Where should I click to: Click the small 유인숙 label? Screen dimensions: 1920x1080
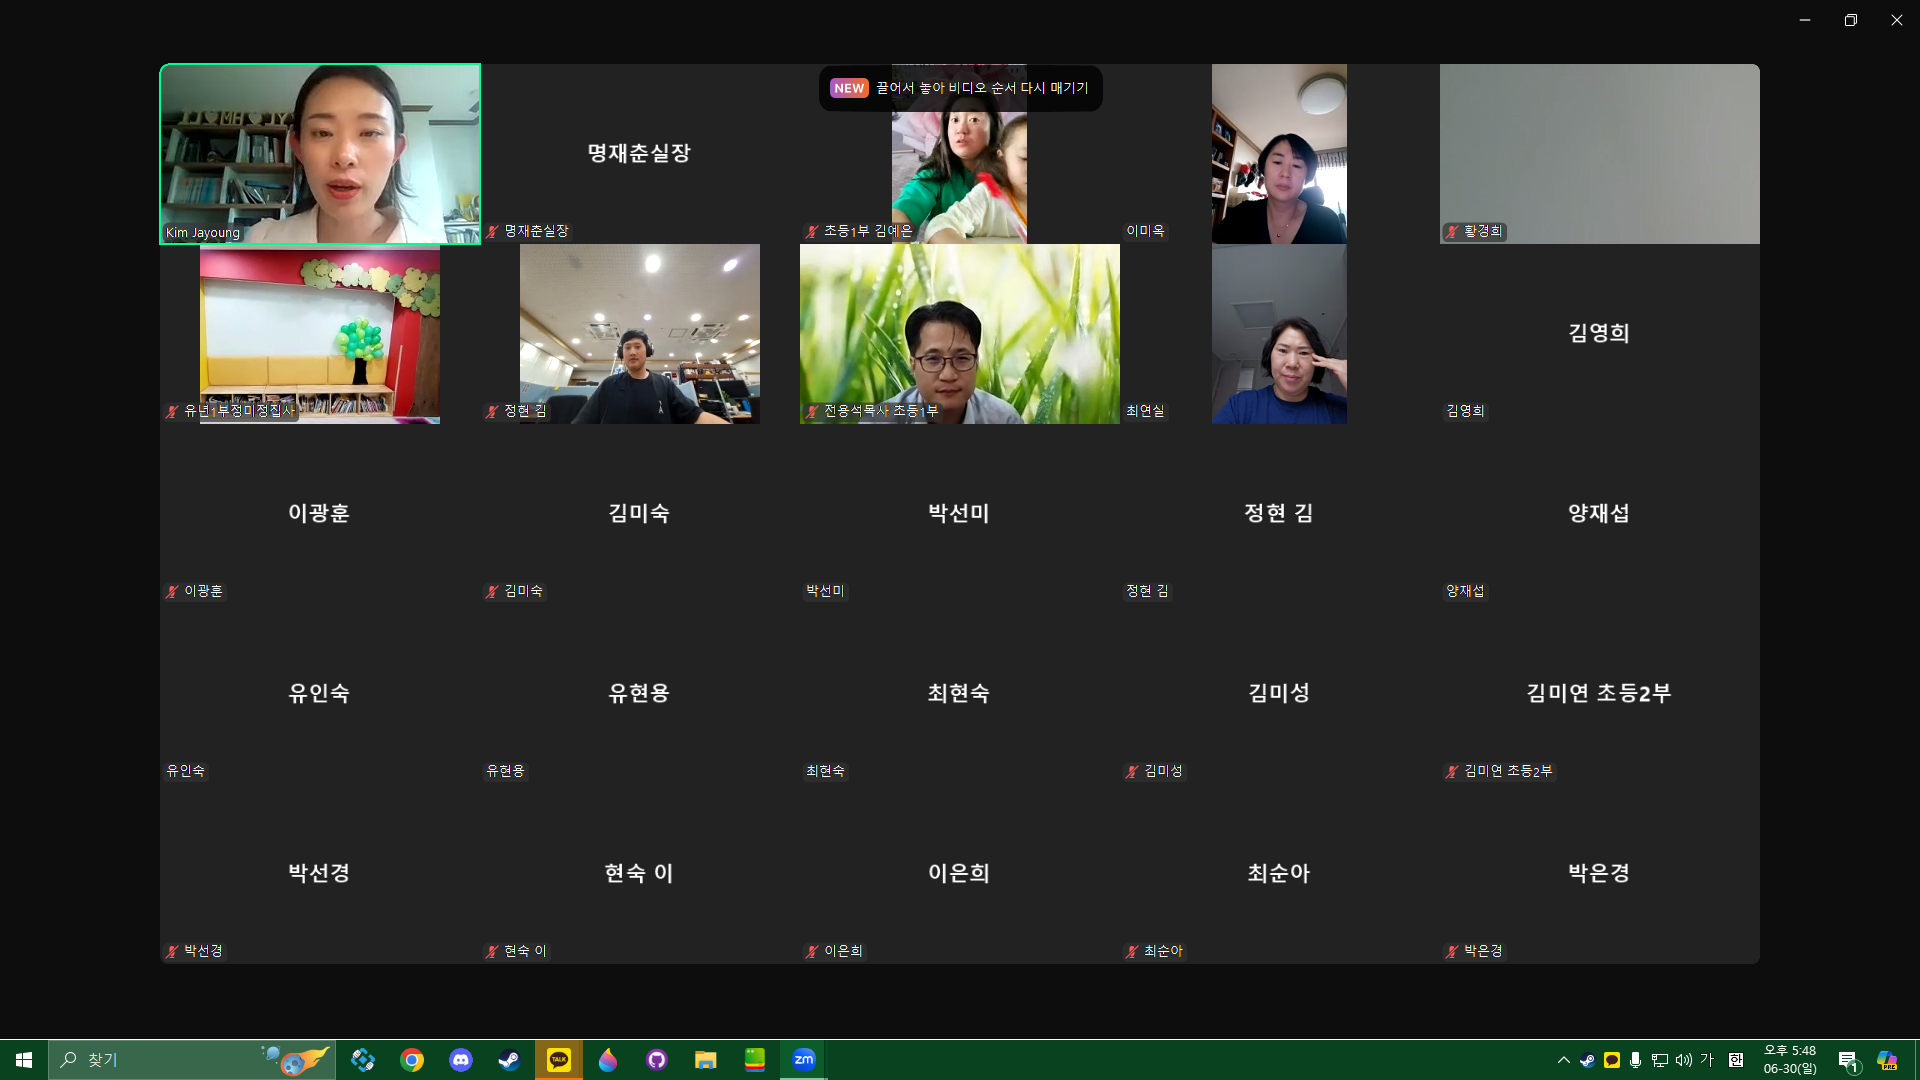click(185, 771)
